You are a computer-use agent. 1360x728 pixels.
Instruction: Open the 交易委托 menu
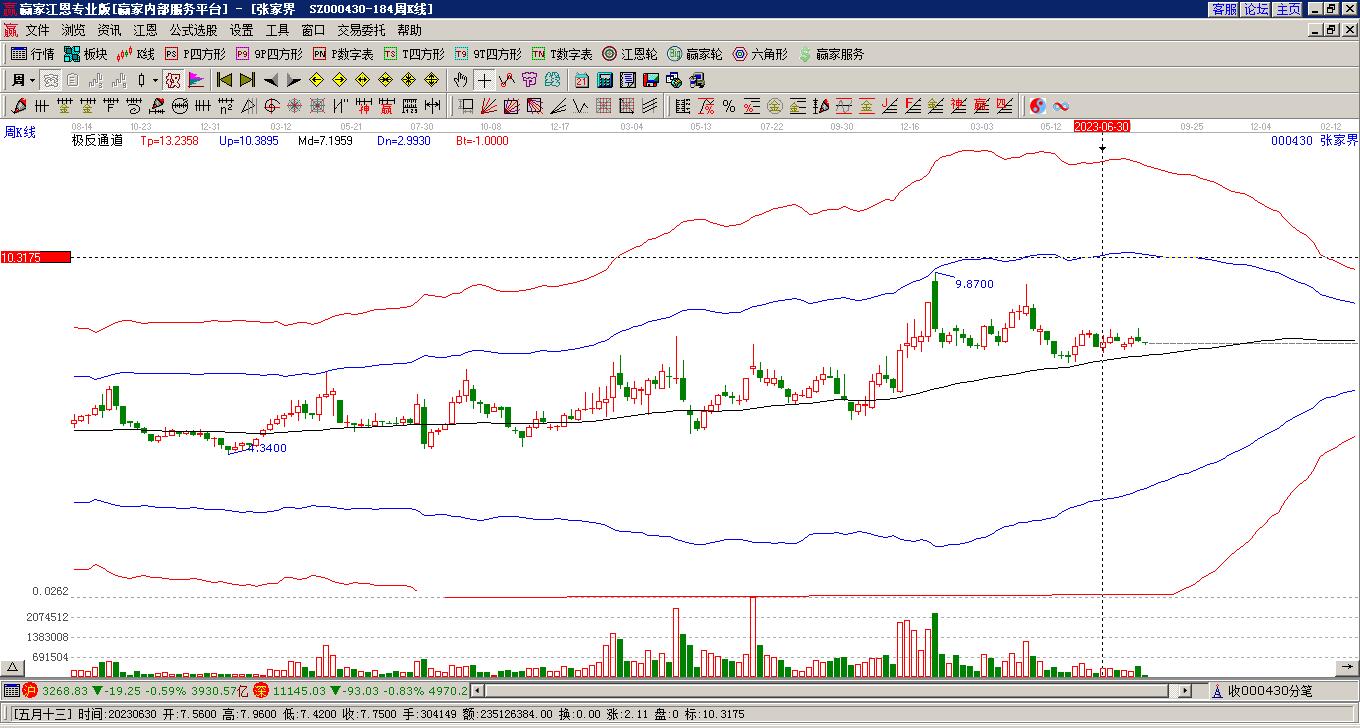pos(360,30)
